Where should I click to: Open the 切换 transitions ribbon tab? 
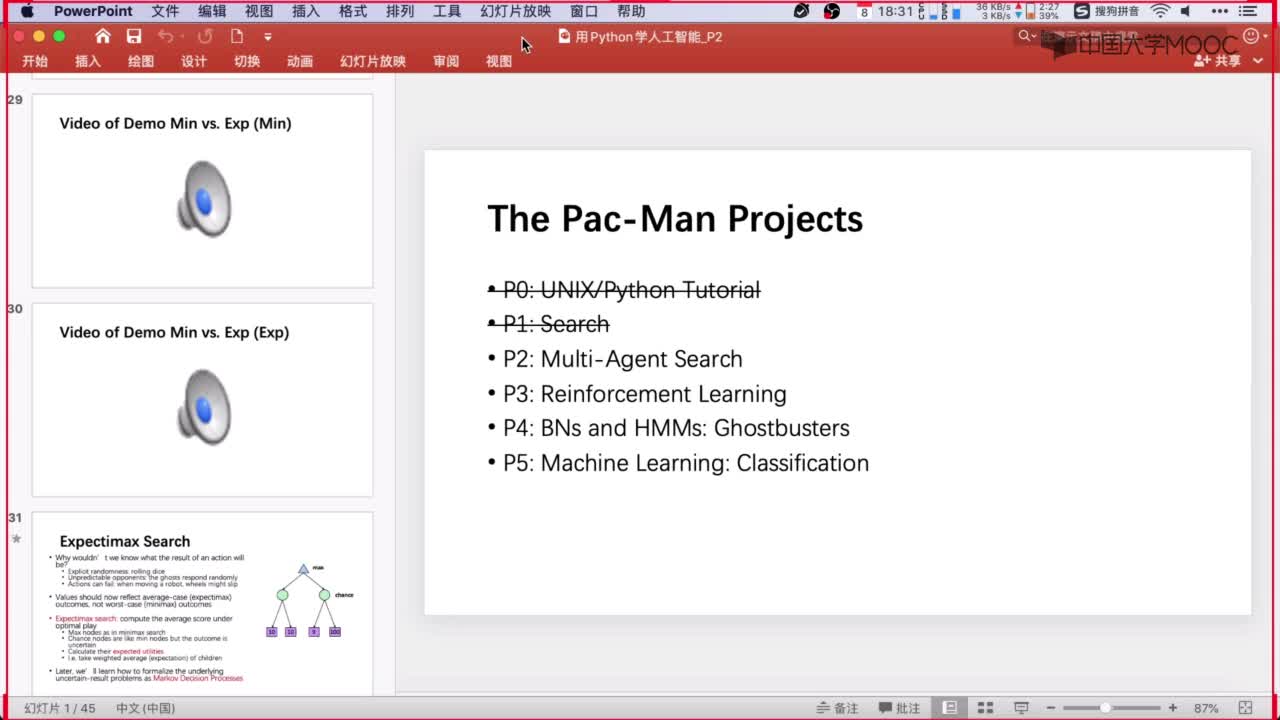[x=247, y=61]
